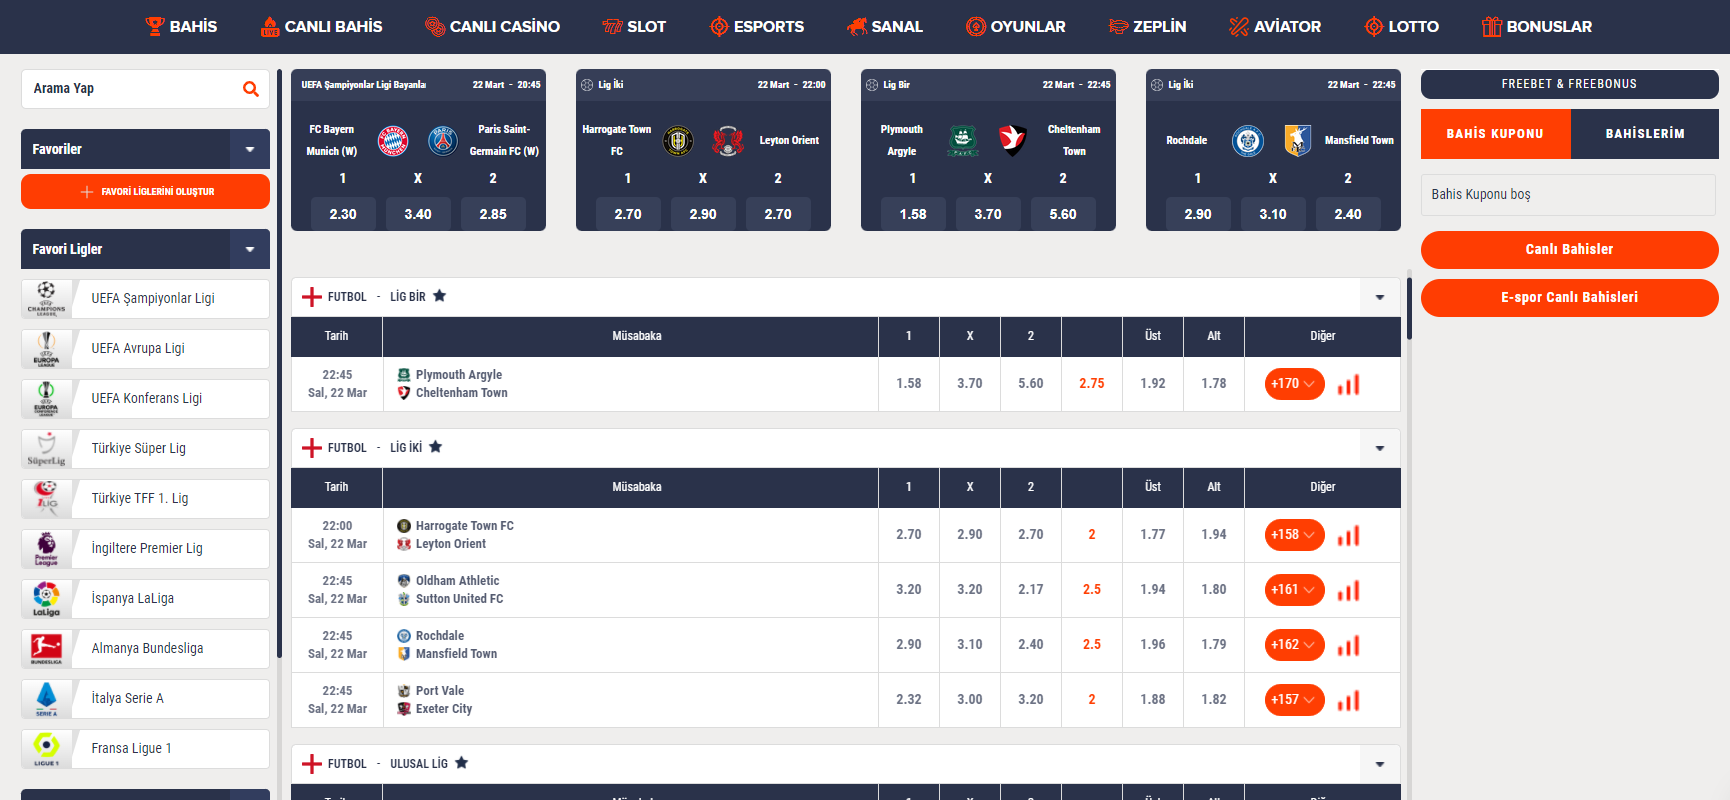Click the Bundesliga logo icon

tap(46, 648)
